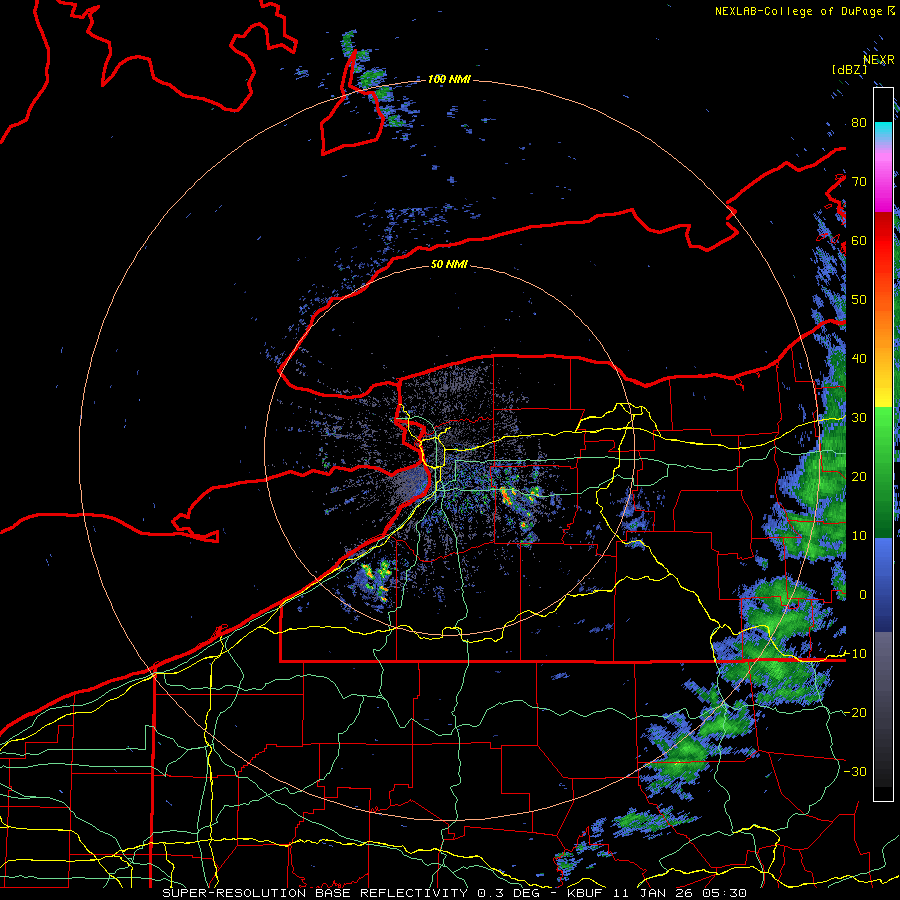Click the cyan segment of the color bar
This screenshot has width=900, height=900.
tap(883, 129)
